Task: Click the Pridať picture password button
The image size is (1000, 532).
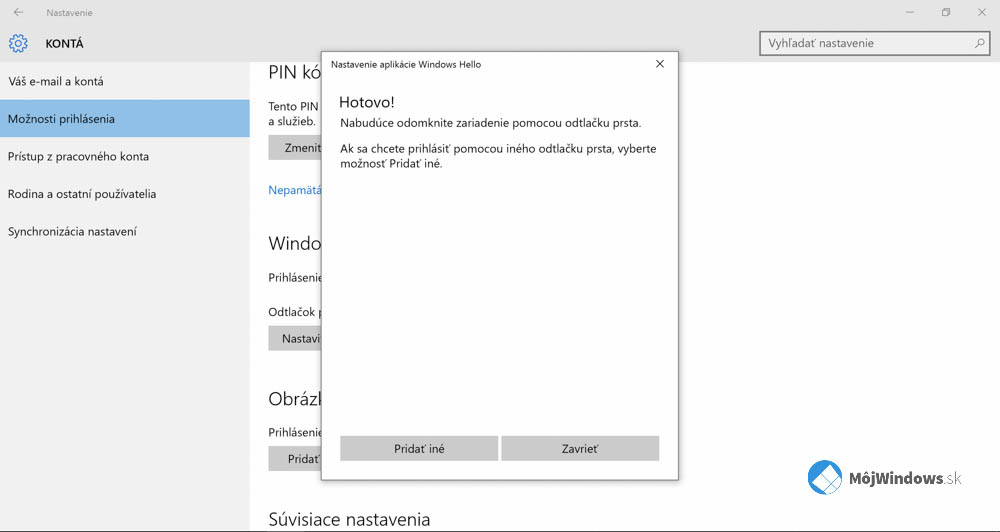Action: click(295, 459)
